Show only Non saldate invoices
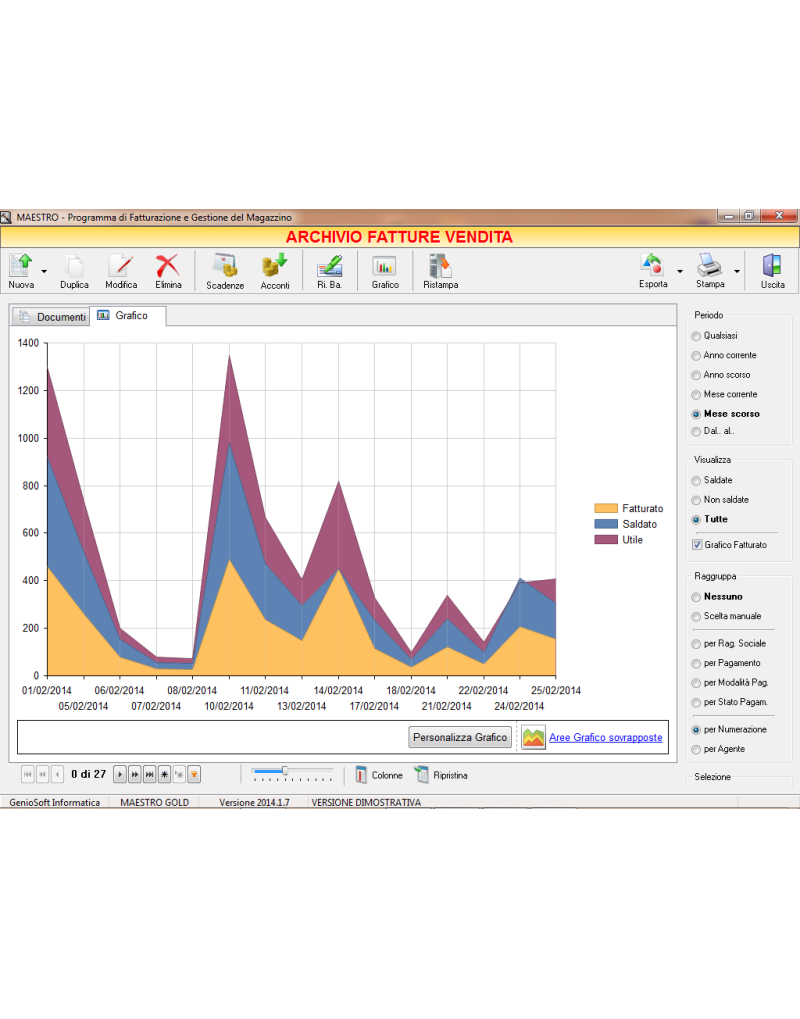Screen dimensions: 800x1019 [696, 500]
